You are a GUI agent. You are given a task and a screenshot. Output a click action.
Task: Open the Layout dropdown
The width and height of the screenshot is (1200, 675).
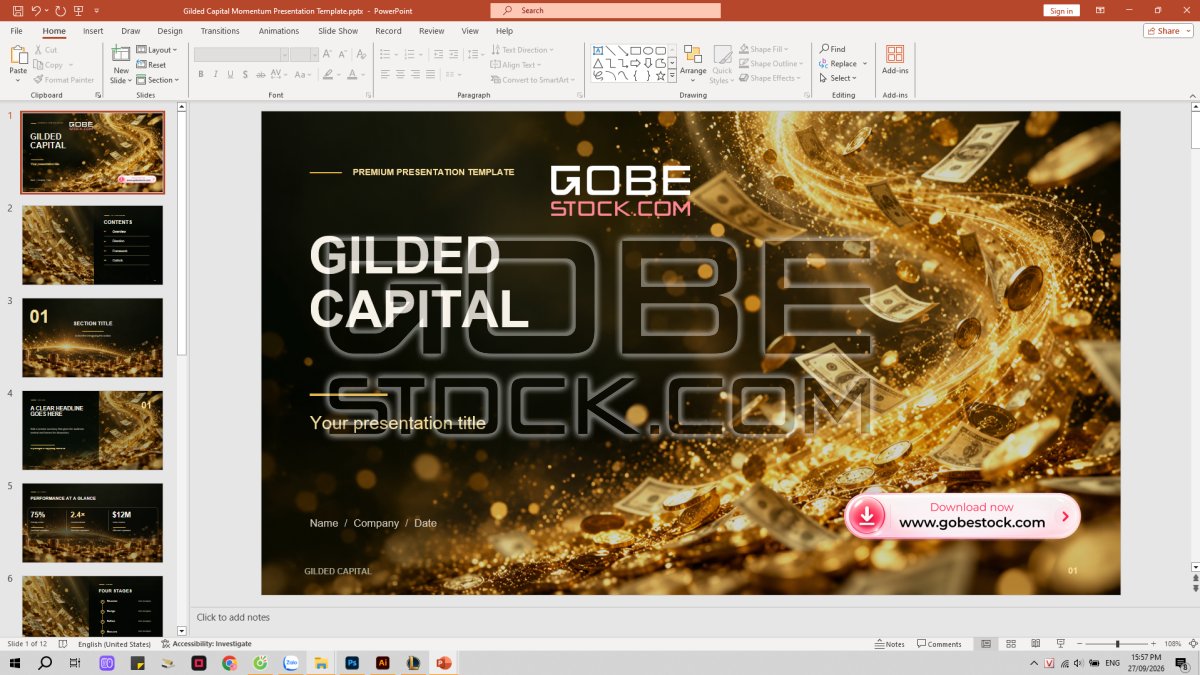[x=156, y=50]
